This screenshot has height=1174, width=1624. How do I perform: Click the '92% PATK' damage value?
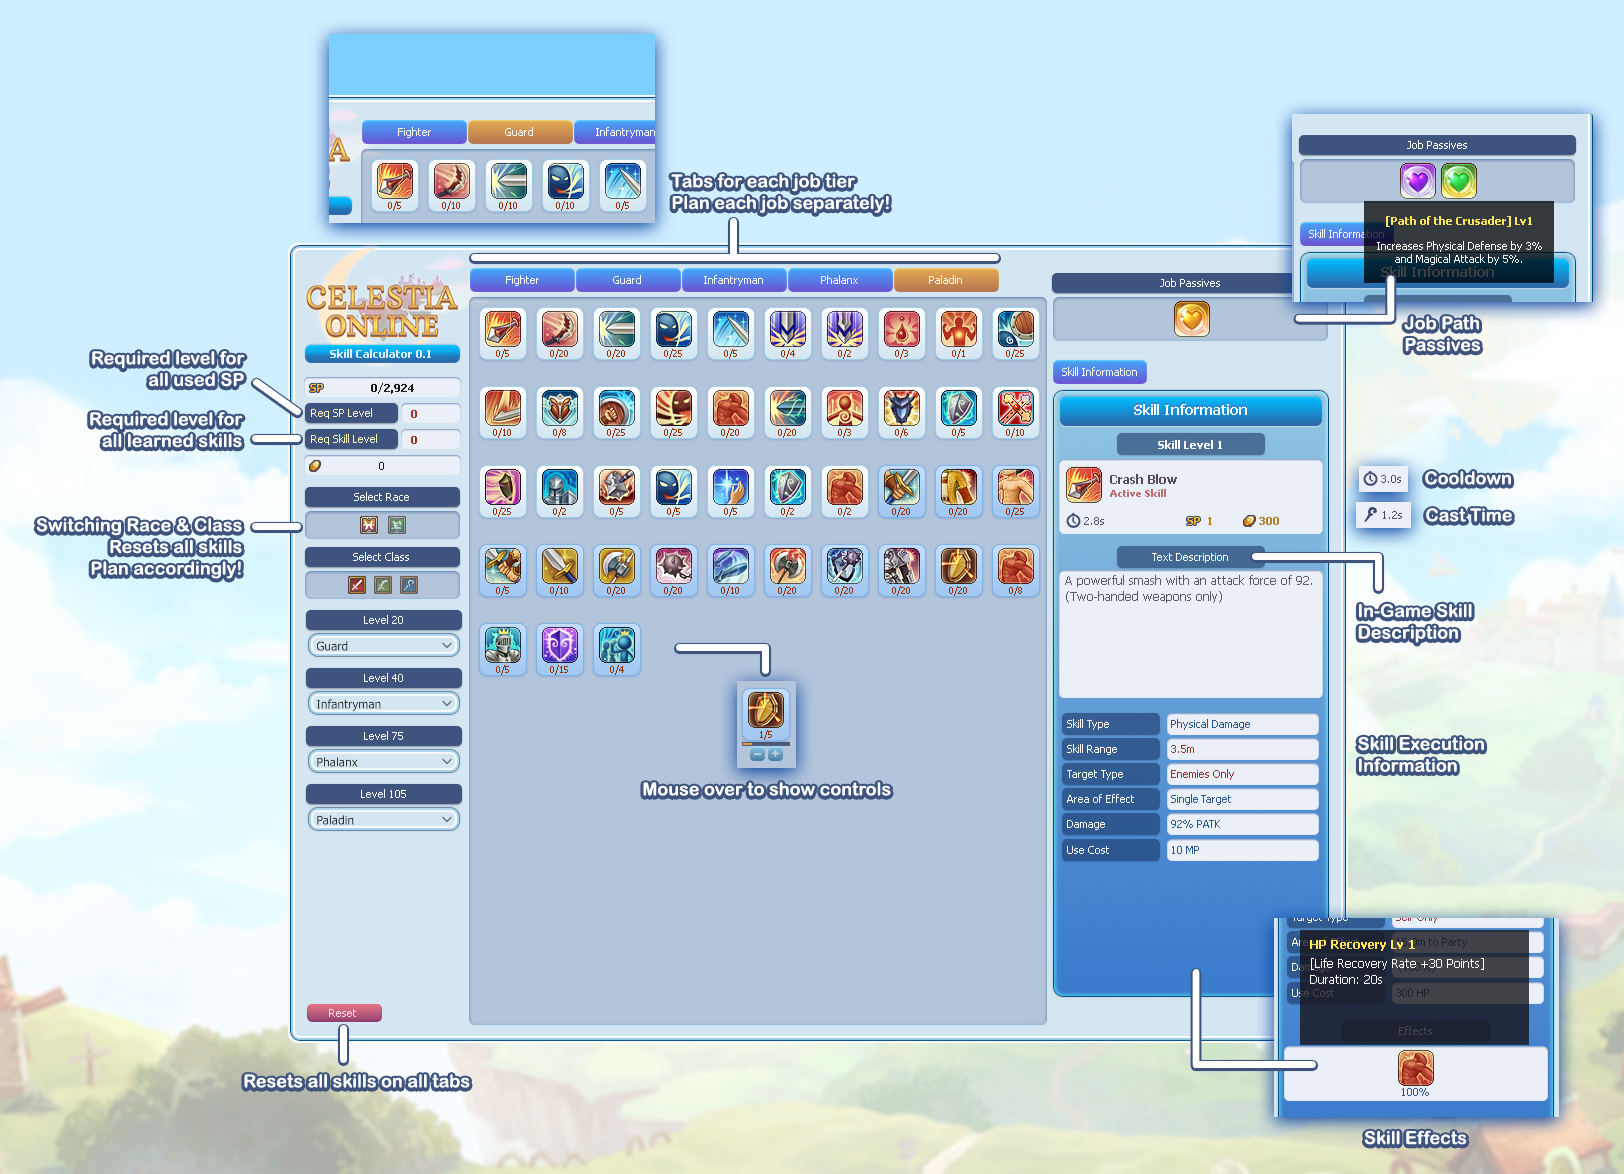pos(1242,824)
